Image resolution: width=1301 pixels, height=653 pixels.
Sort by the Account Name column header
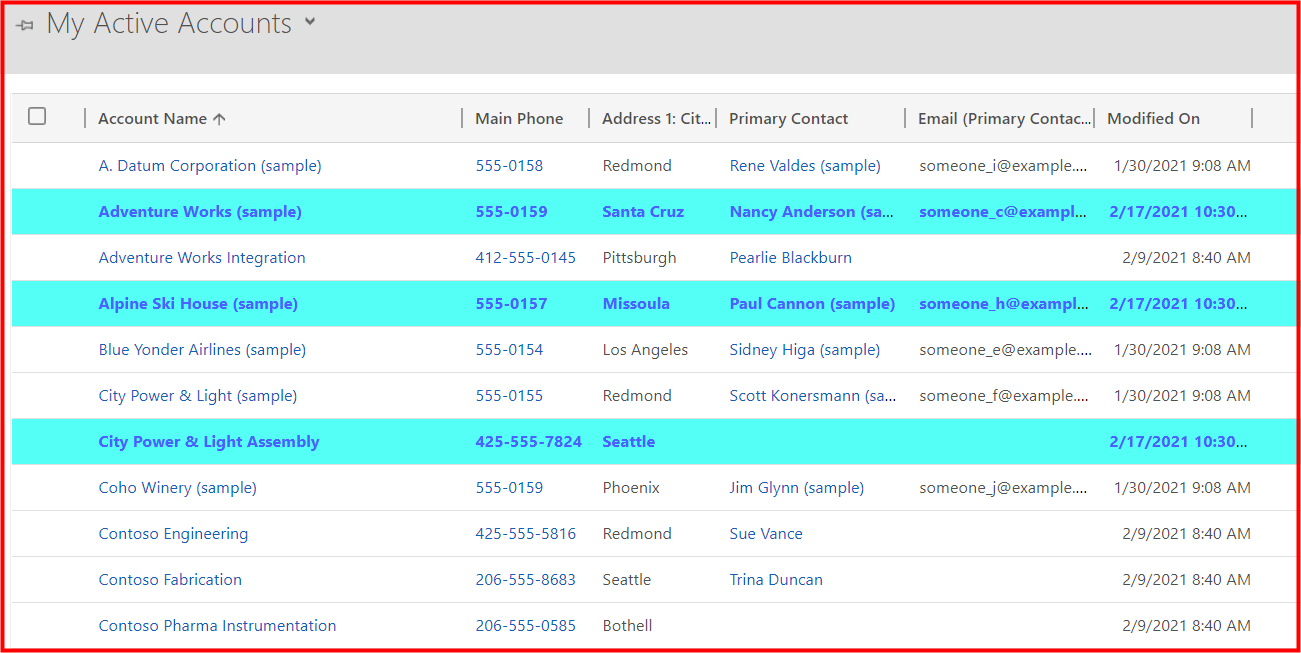click(162, 118)
